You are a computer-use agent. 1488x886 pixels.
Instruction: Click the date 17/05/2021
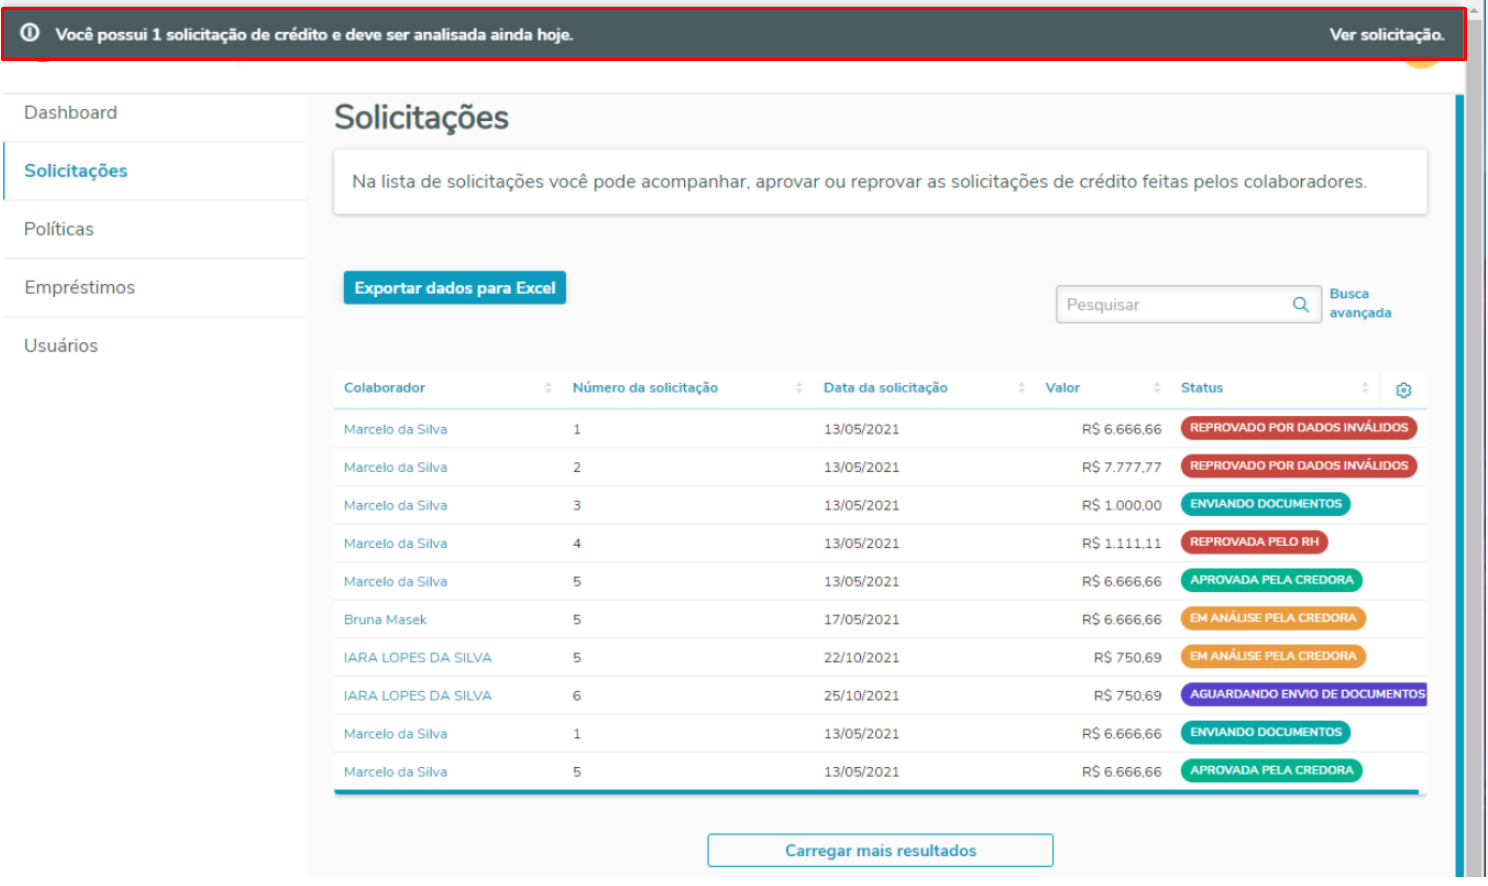point(861,620)
